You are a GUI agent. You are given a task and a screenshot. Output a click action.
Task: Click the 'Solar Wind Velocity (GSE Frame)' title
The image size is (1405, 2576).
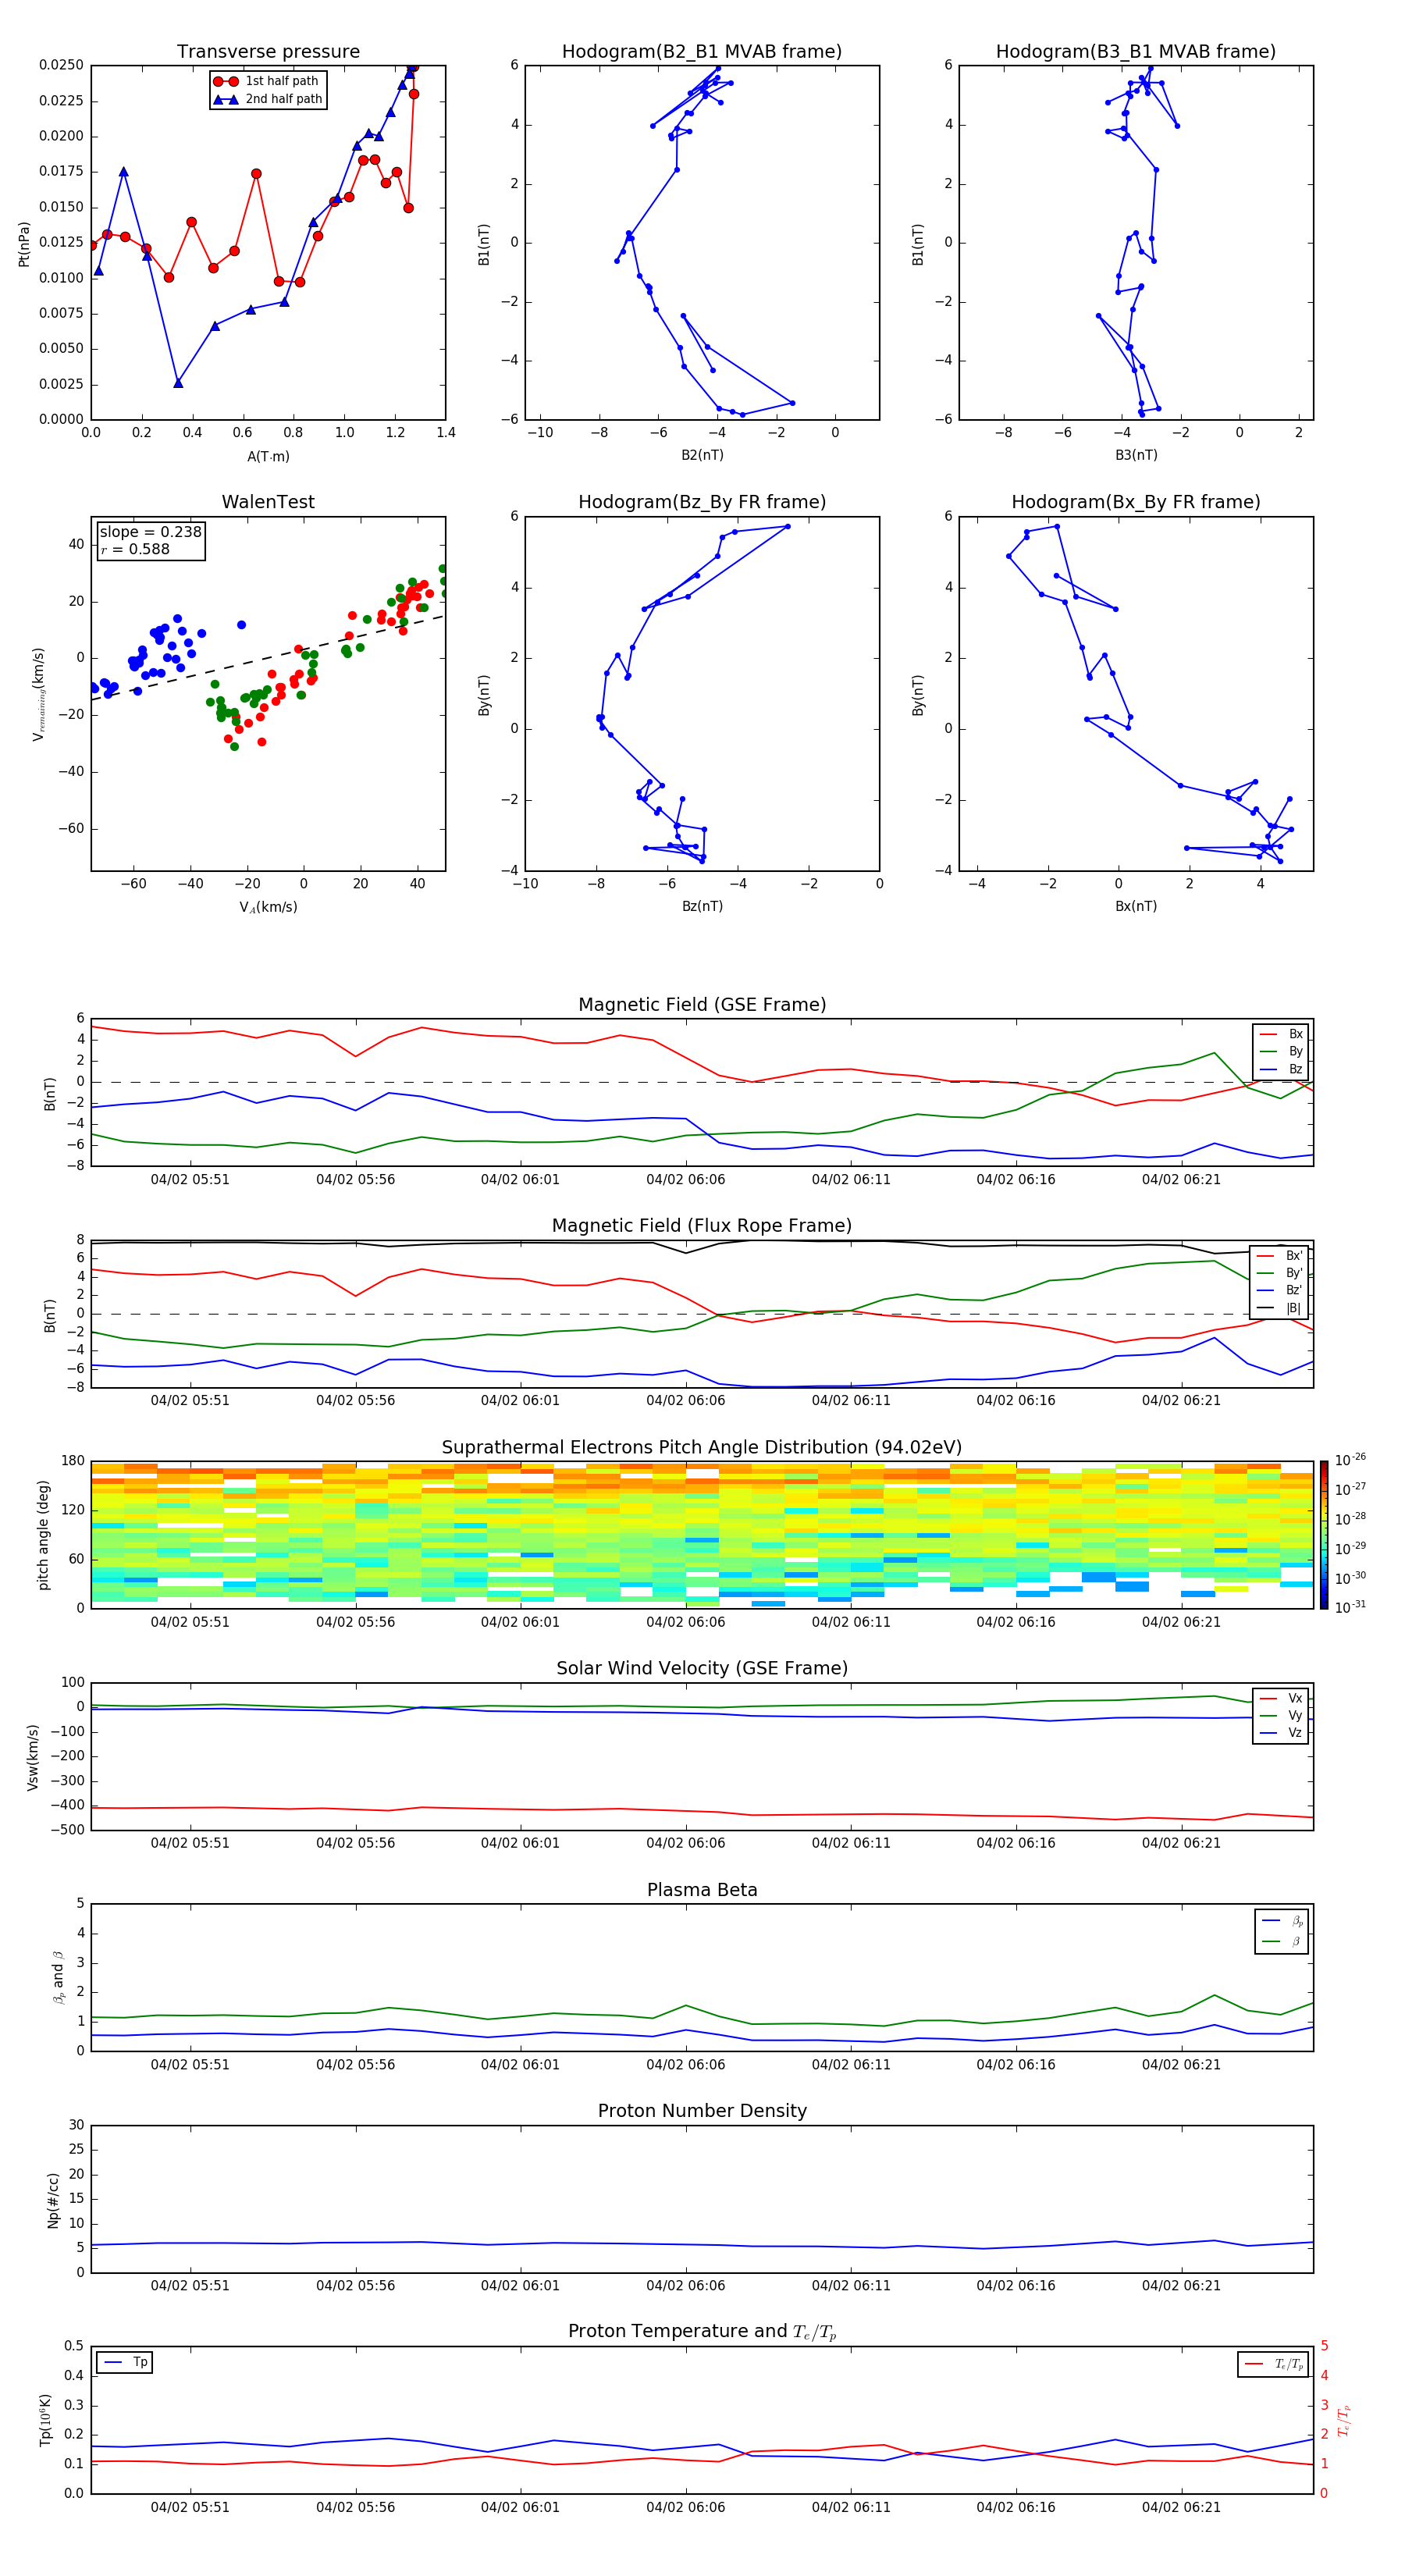click(702, 1669)
